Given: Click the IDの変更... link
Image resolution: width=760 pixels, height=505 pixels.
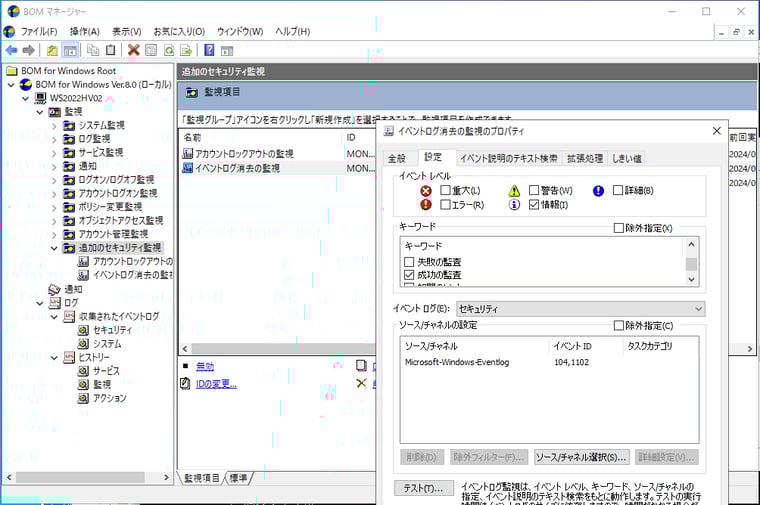Looking at the screenshot, I should click(216, 384).
